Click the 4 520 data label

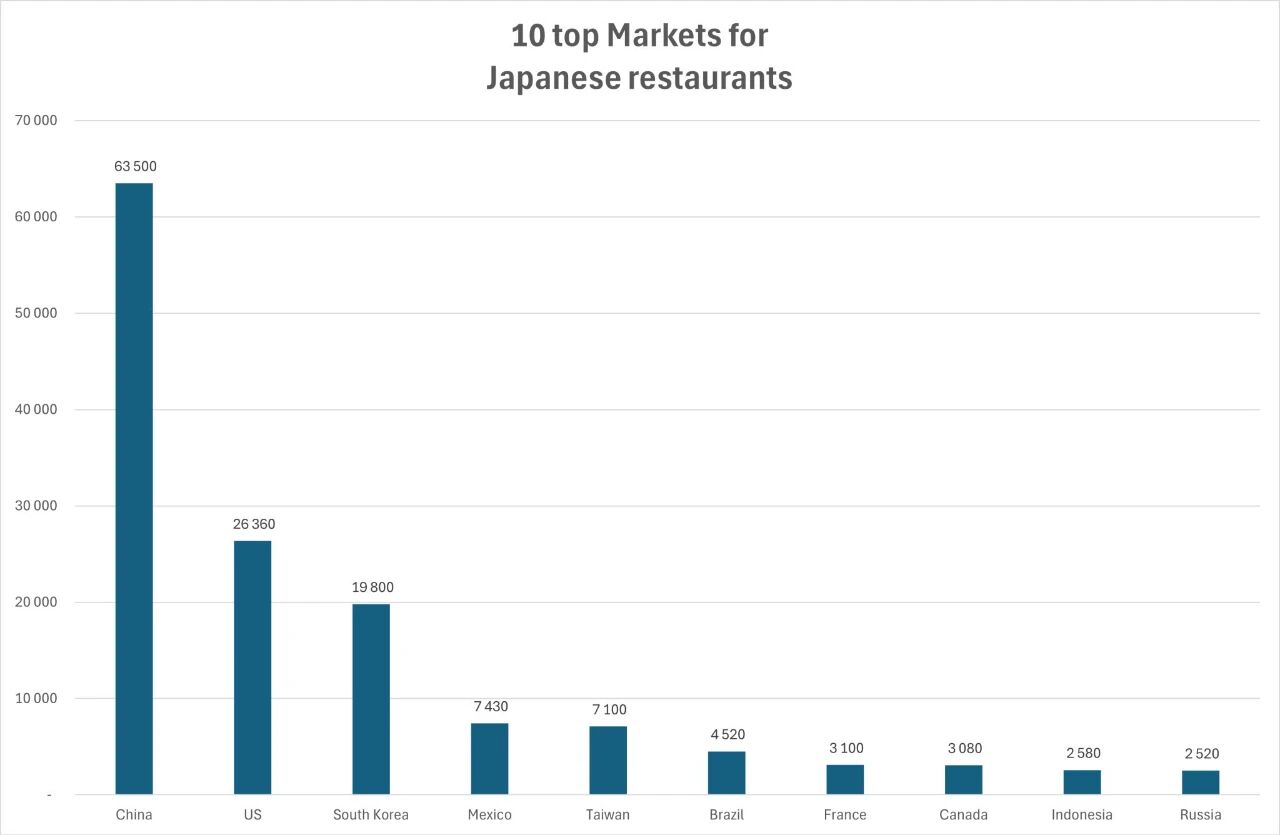point(727,734)
